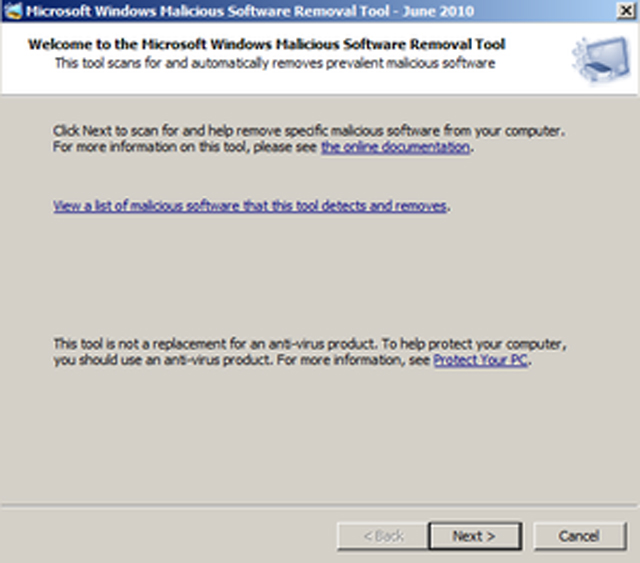Click the title bar application icon
Viewport: 640px width, 563px height.
[x=12, y=11]
